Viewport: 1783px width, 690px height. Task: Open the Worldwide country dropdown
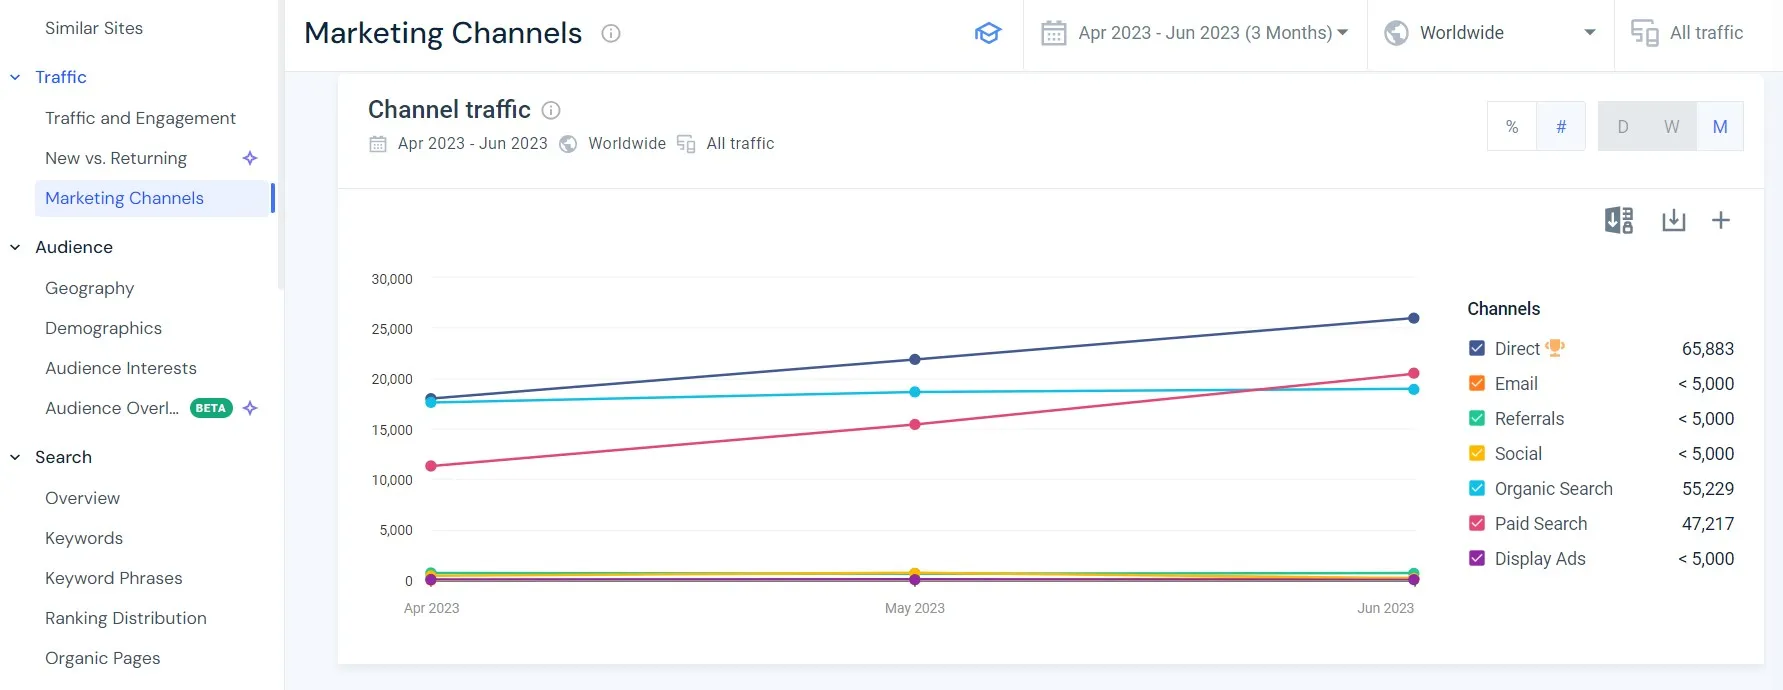1489,33
